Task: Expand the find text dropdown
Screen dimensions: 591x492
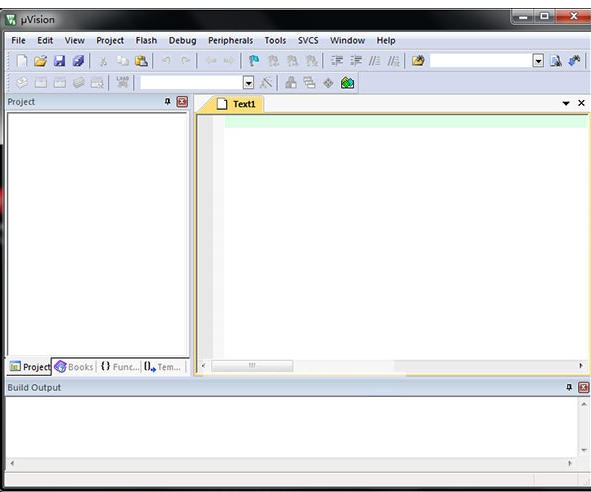Action: pyautogui.click(x=538, y=61)
